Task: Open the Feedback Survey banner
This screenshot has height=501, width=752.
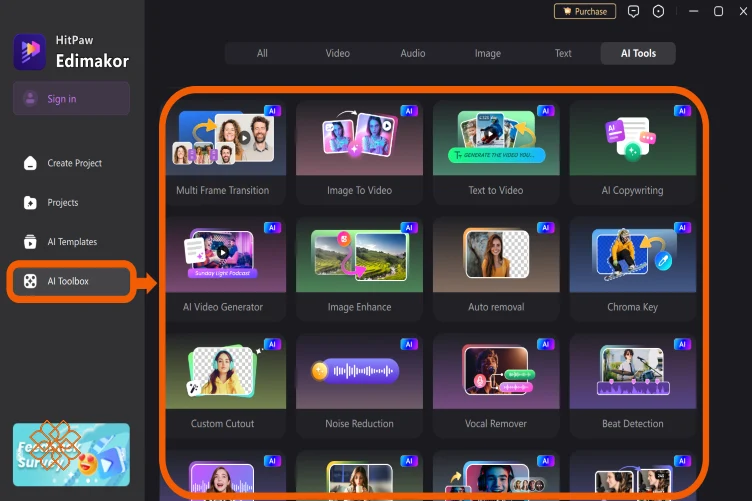Action: pyautogui.click(x=71, y=454)
